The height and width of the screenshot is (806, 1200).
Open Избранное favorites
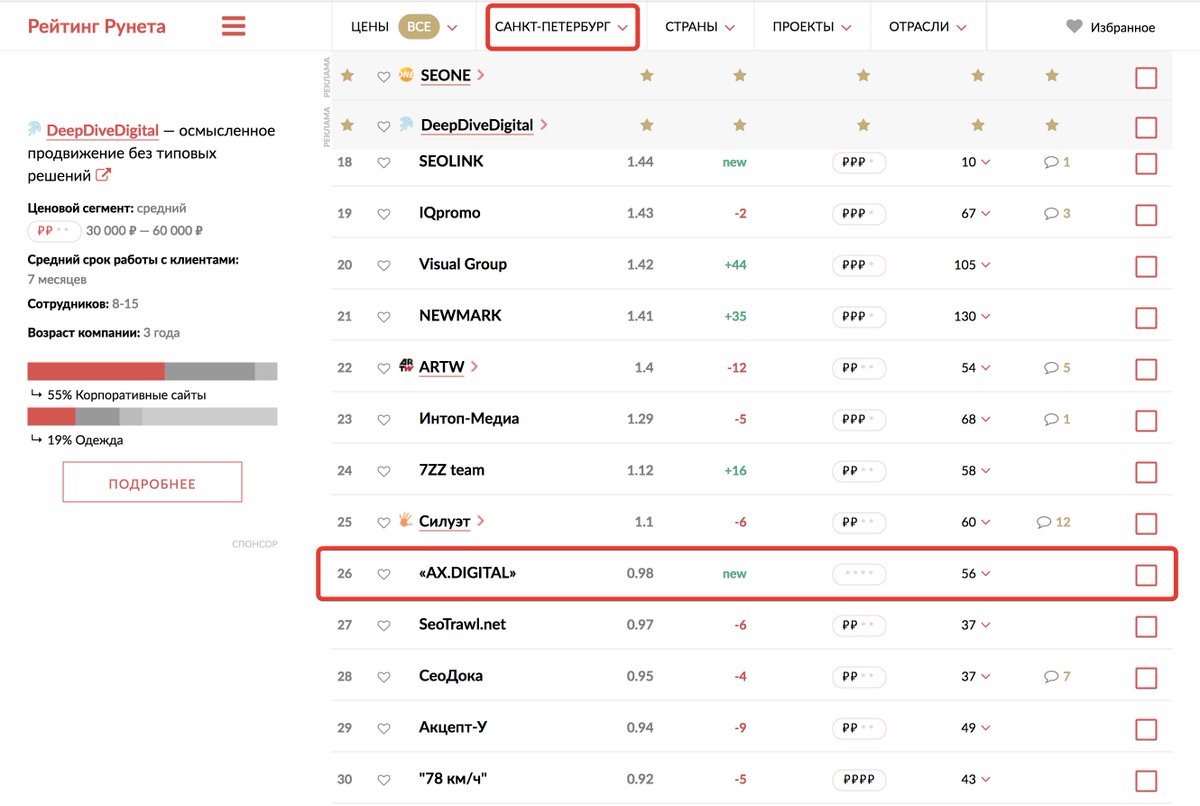(1110, 27)
